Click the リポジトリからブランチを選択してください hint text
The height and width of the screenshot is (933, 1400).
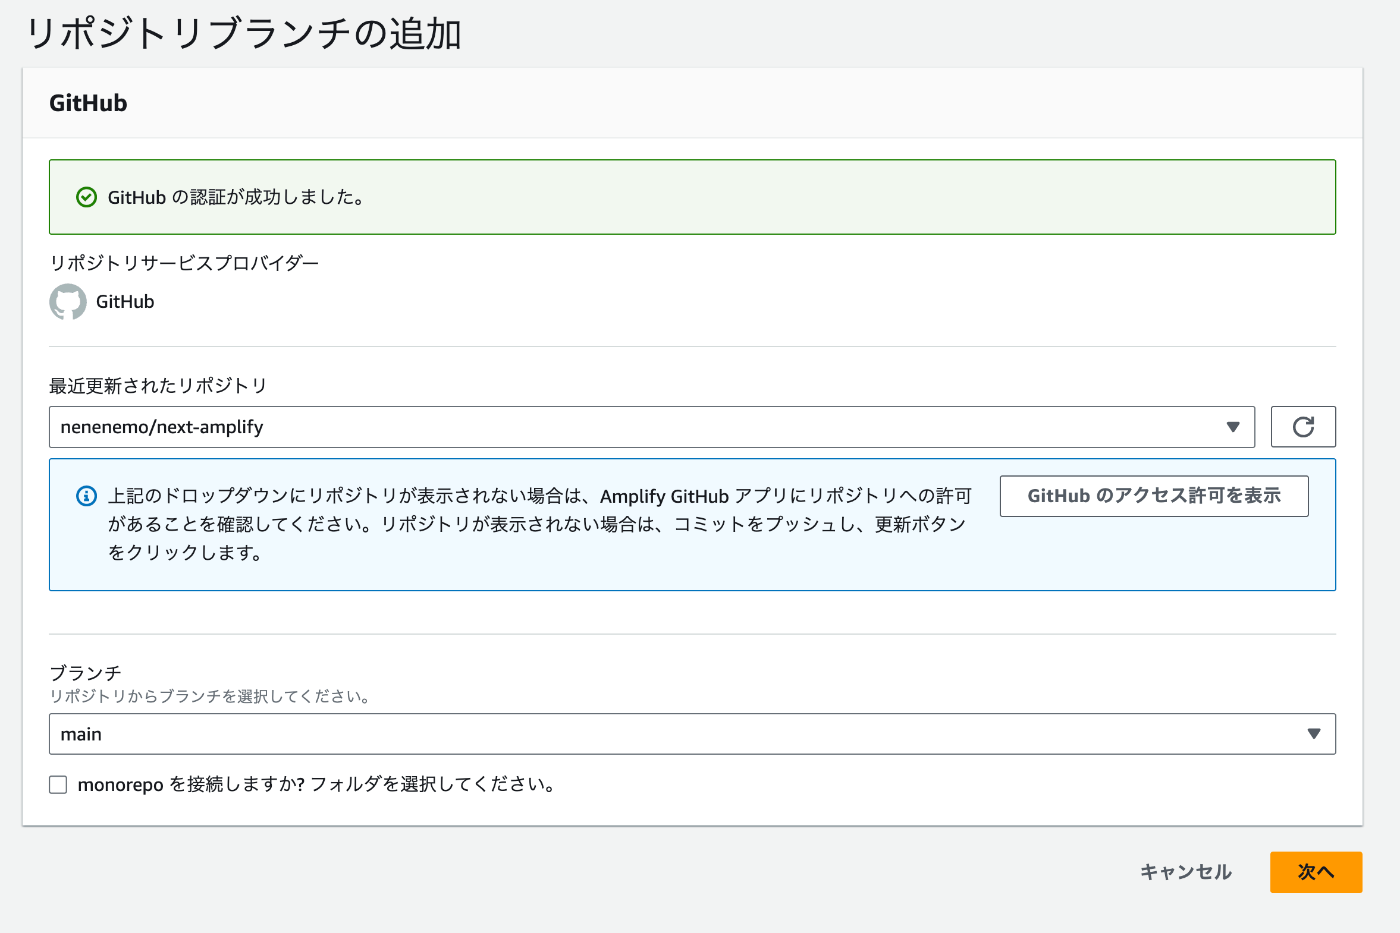pos(211,697)
